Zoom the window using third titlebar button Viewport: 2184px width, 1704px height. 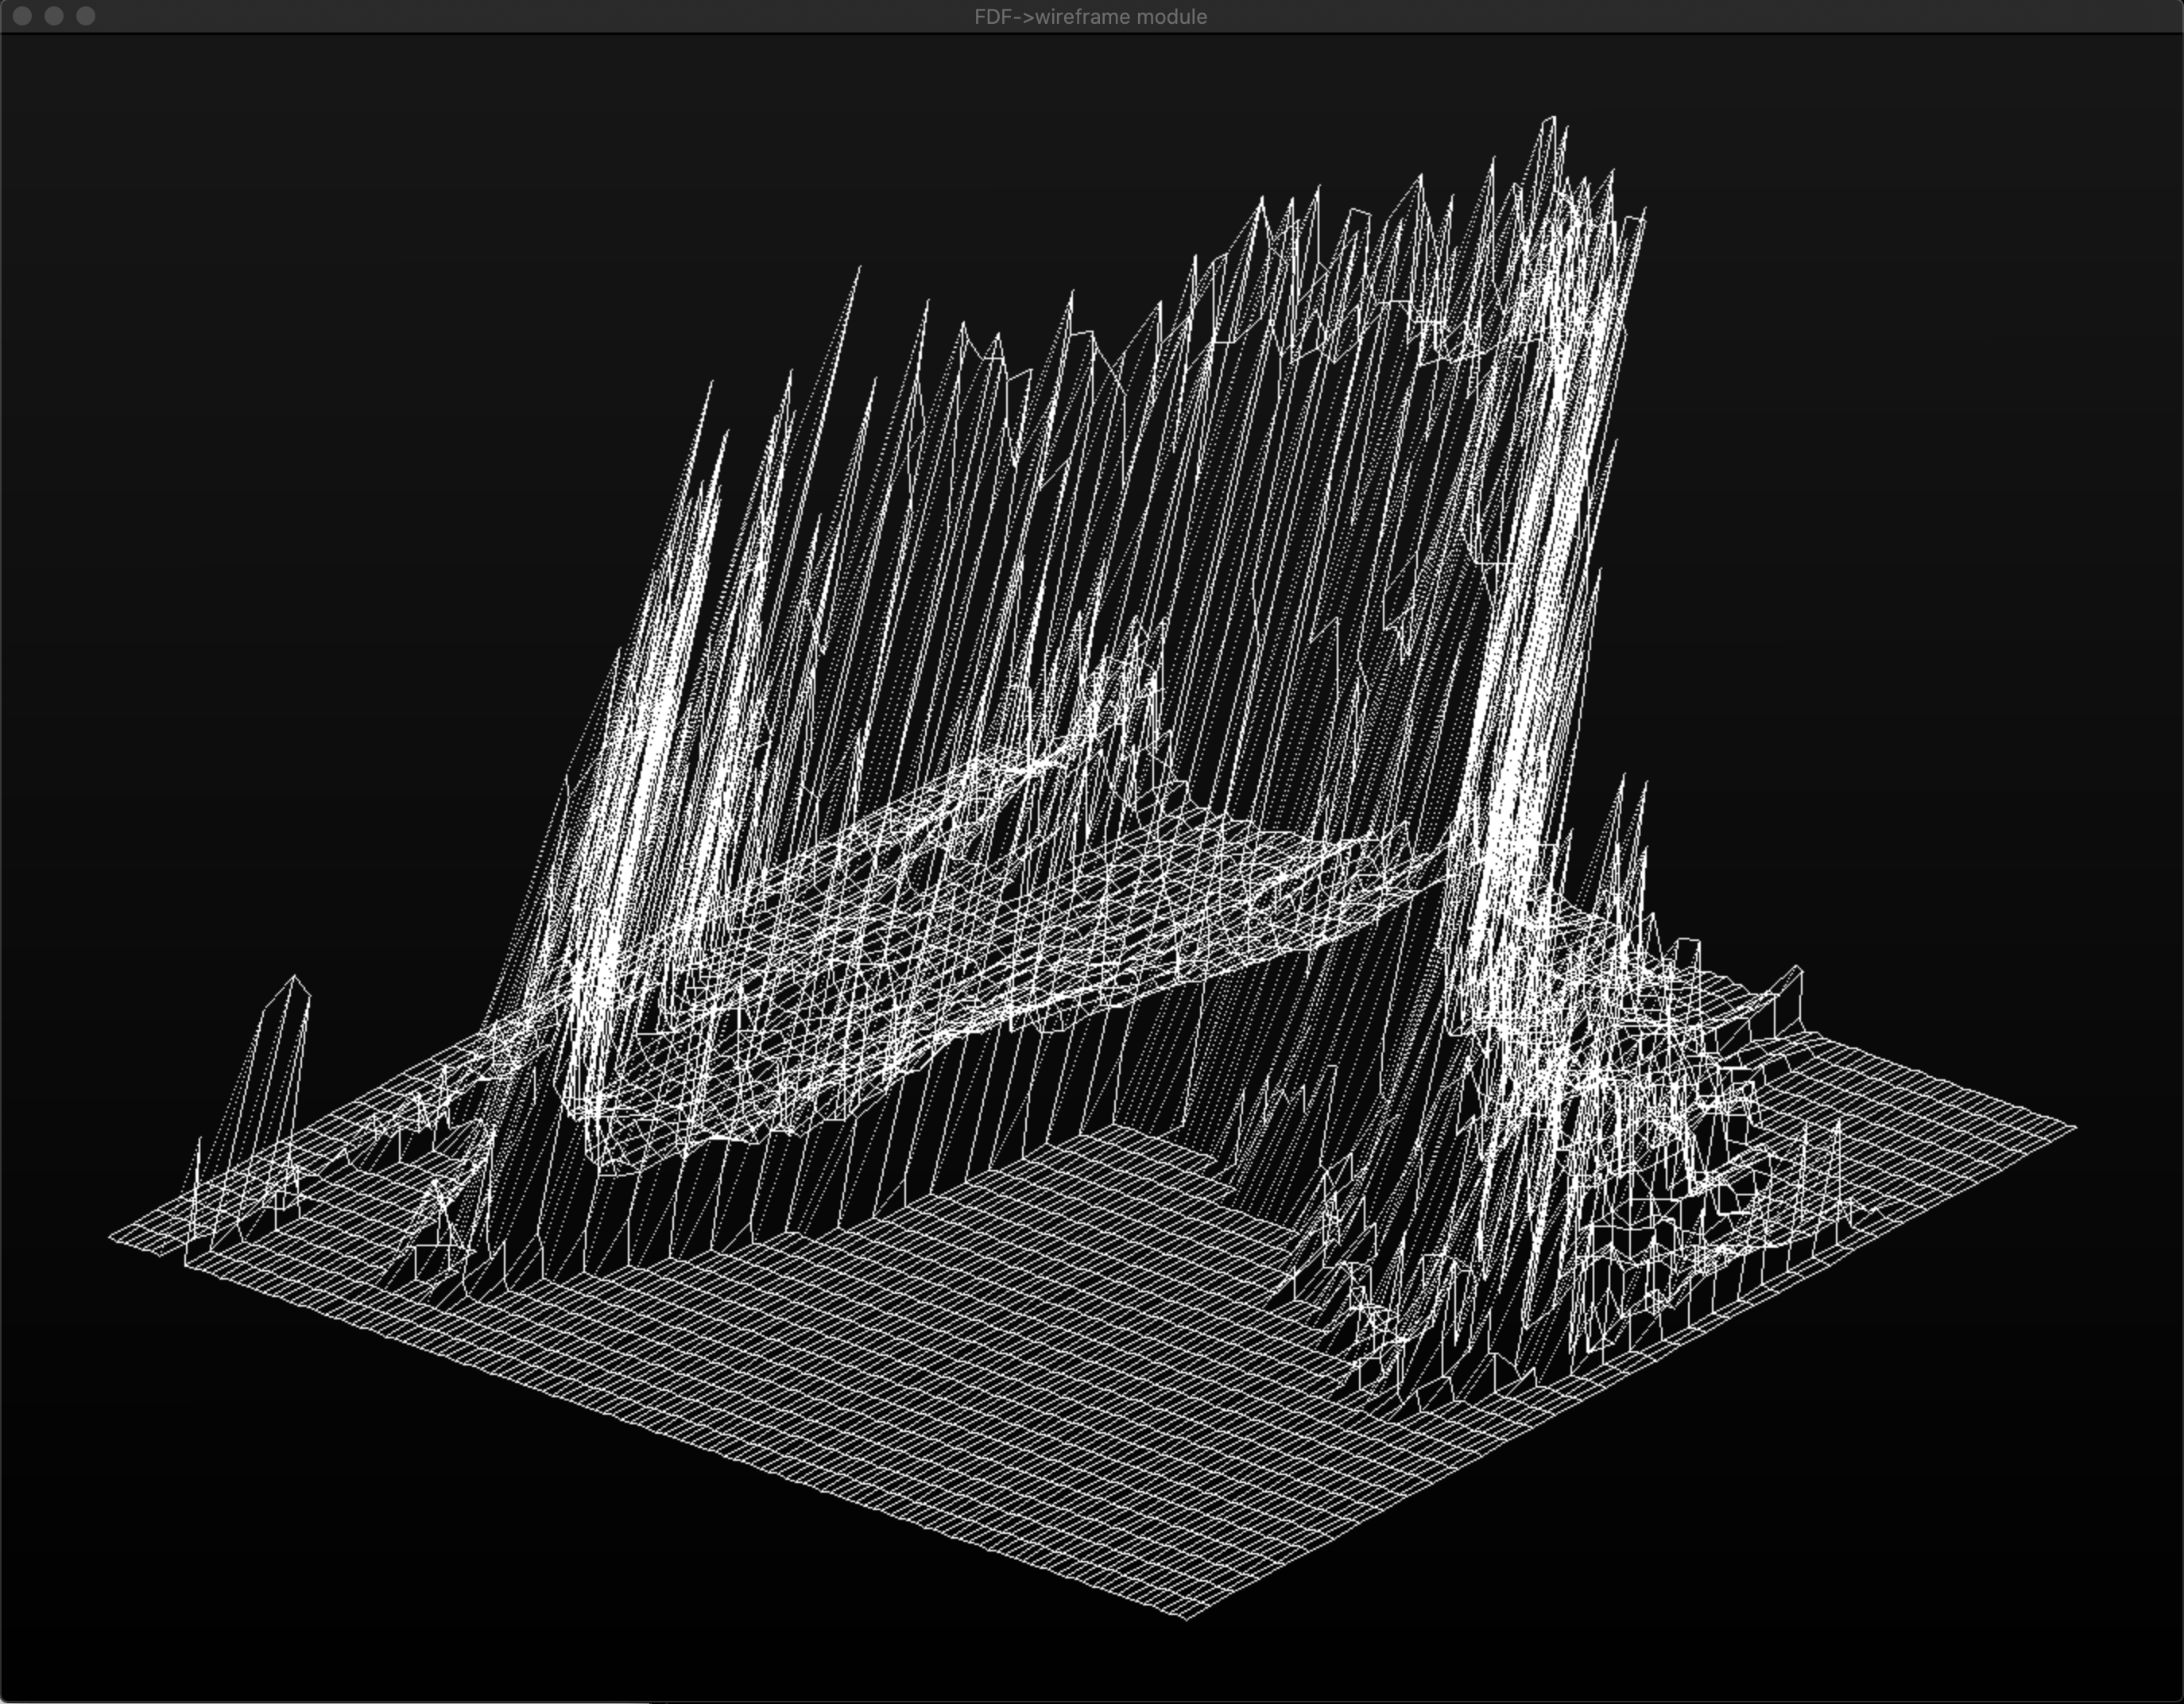pyautogui.click(x=86, y=16)
